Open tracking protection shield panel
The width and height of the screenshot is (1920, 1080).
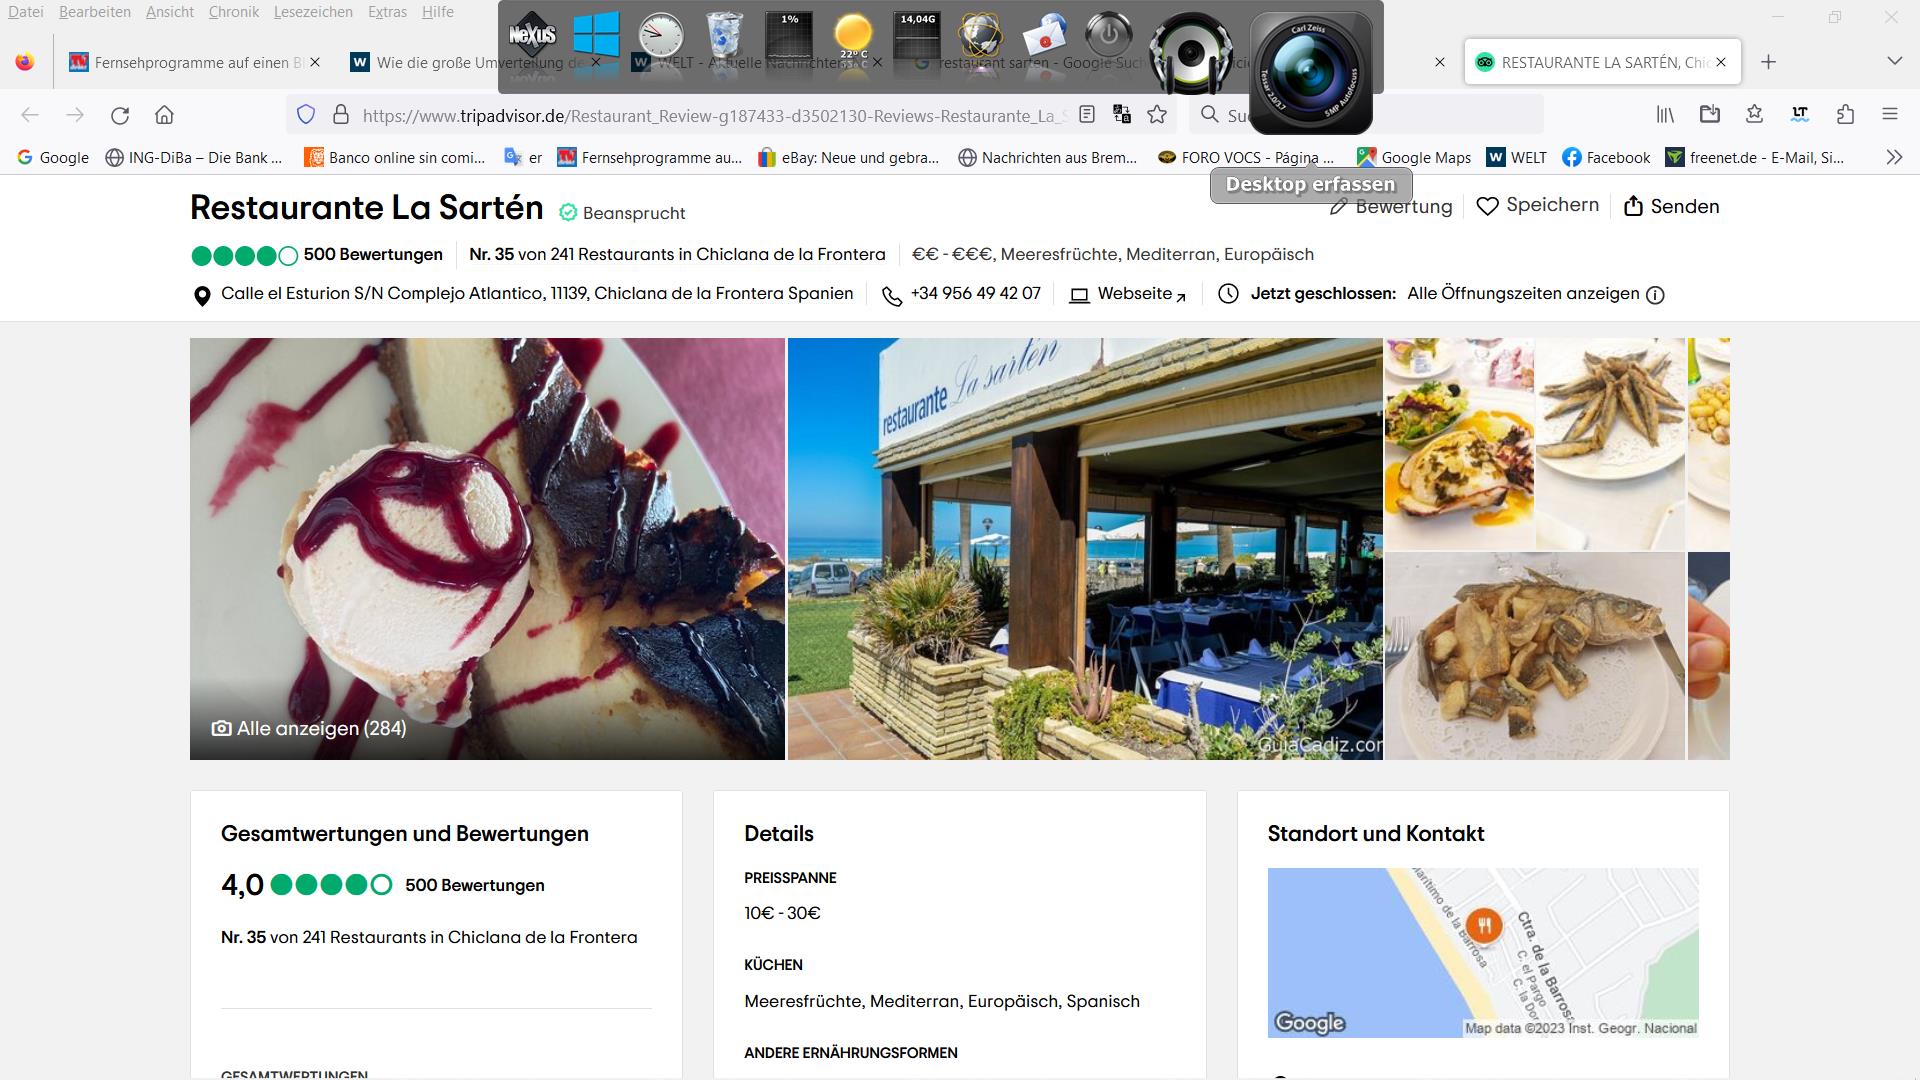(x=306, y=115)
